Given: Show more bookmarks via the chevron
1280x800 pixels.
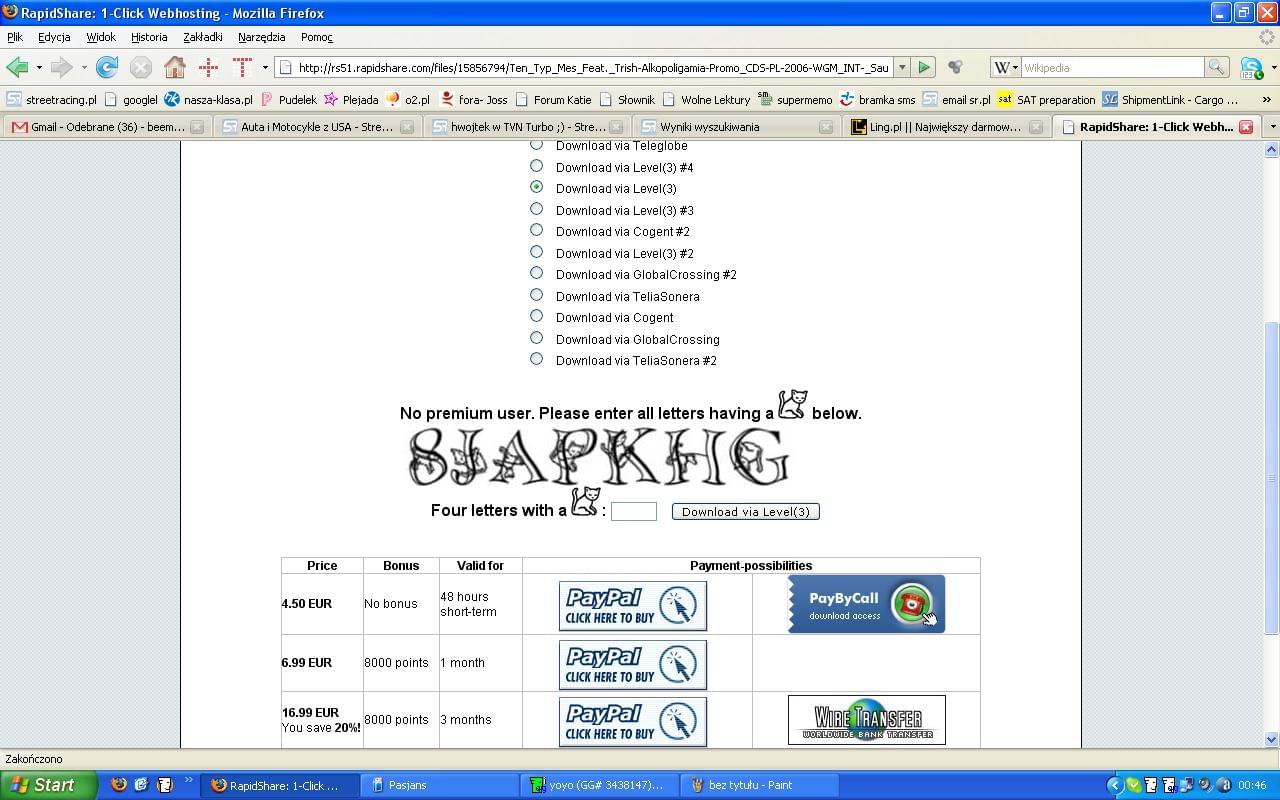Looking at the screenshot, I should (x=1267, y=99).
